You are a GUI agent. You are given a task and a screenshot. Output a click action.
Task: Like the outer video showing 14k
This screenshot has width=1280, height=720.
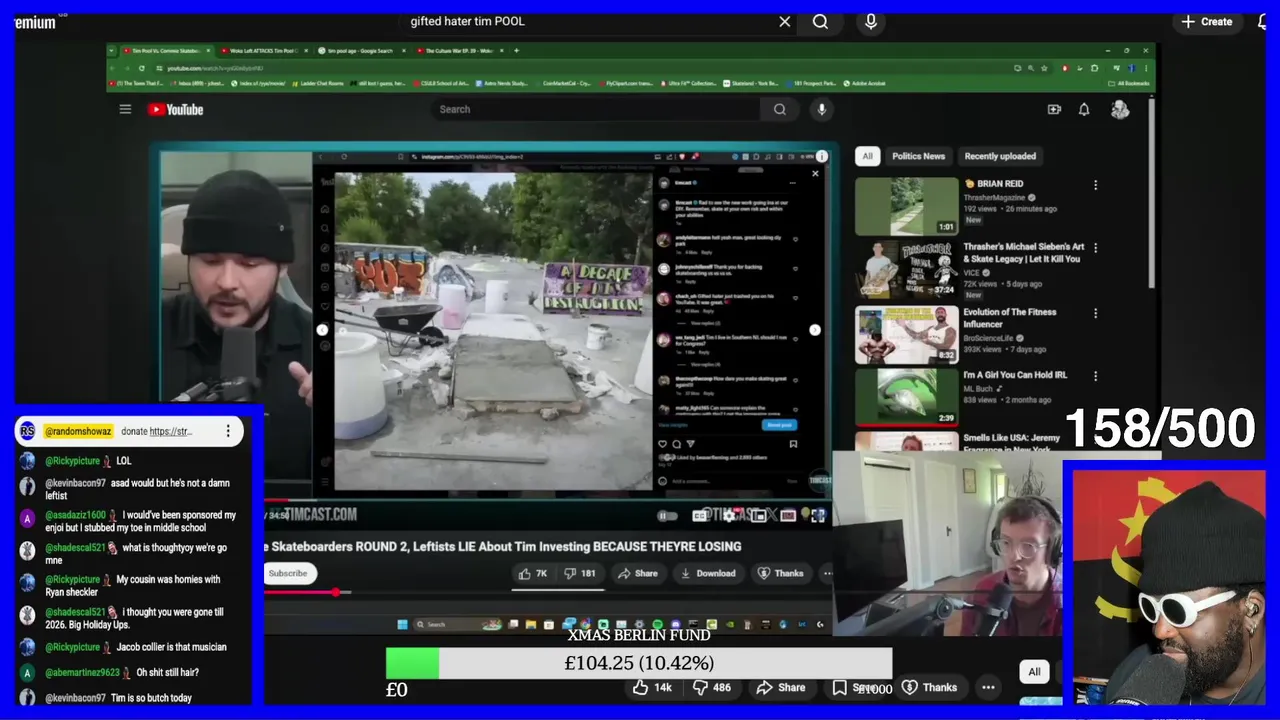click(651, 687)
